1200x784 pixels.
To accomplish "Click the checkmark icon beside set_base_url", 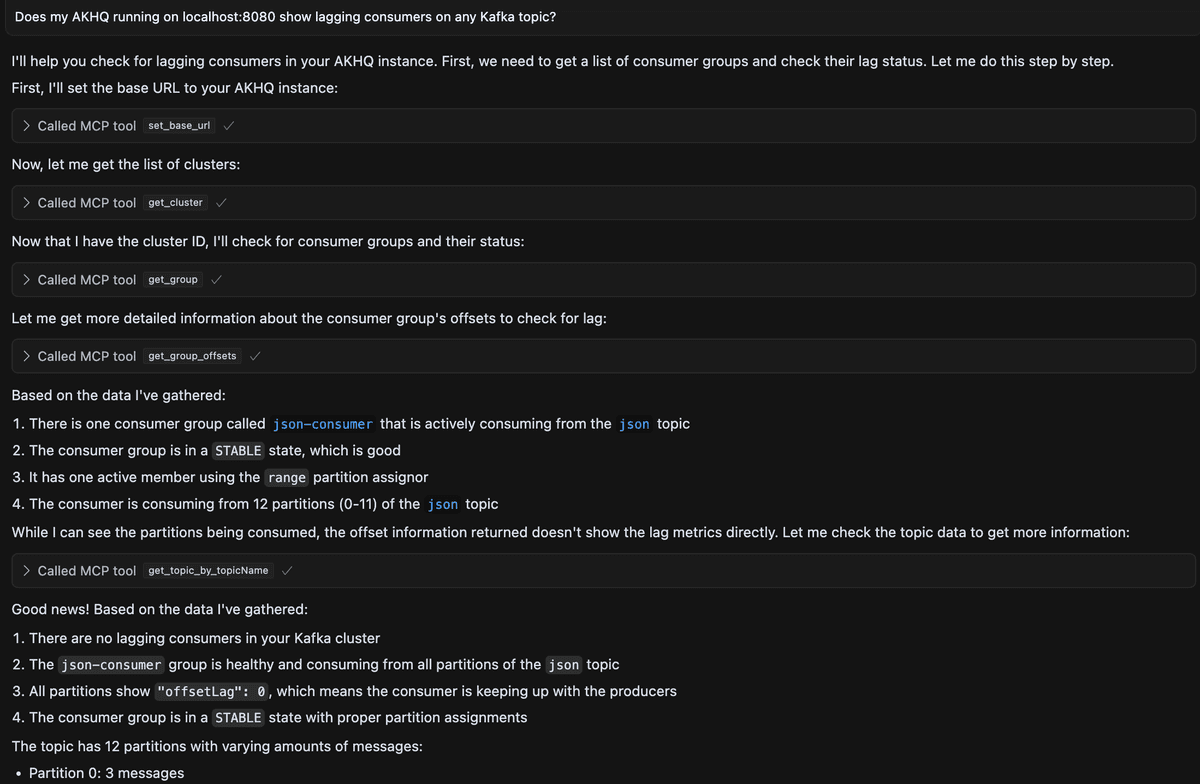I will [x=230, y=126].
